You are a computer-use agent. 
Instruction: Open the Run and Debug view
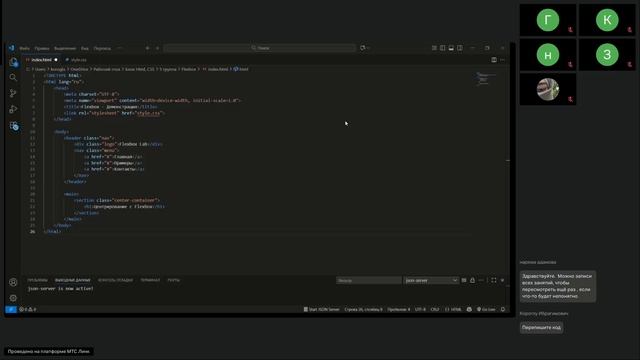13,109
